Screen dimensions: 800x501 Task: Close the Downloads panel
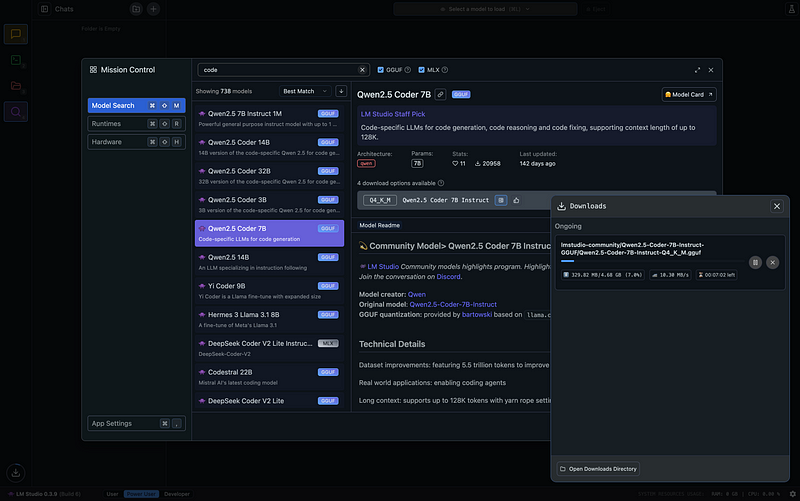click(777, 206)
